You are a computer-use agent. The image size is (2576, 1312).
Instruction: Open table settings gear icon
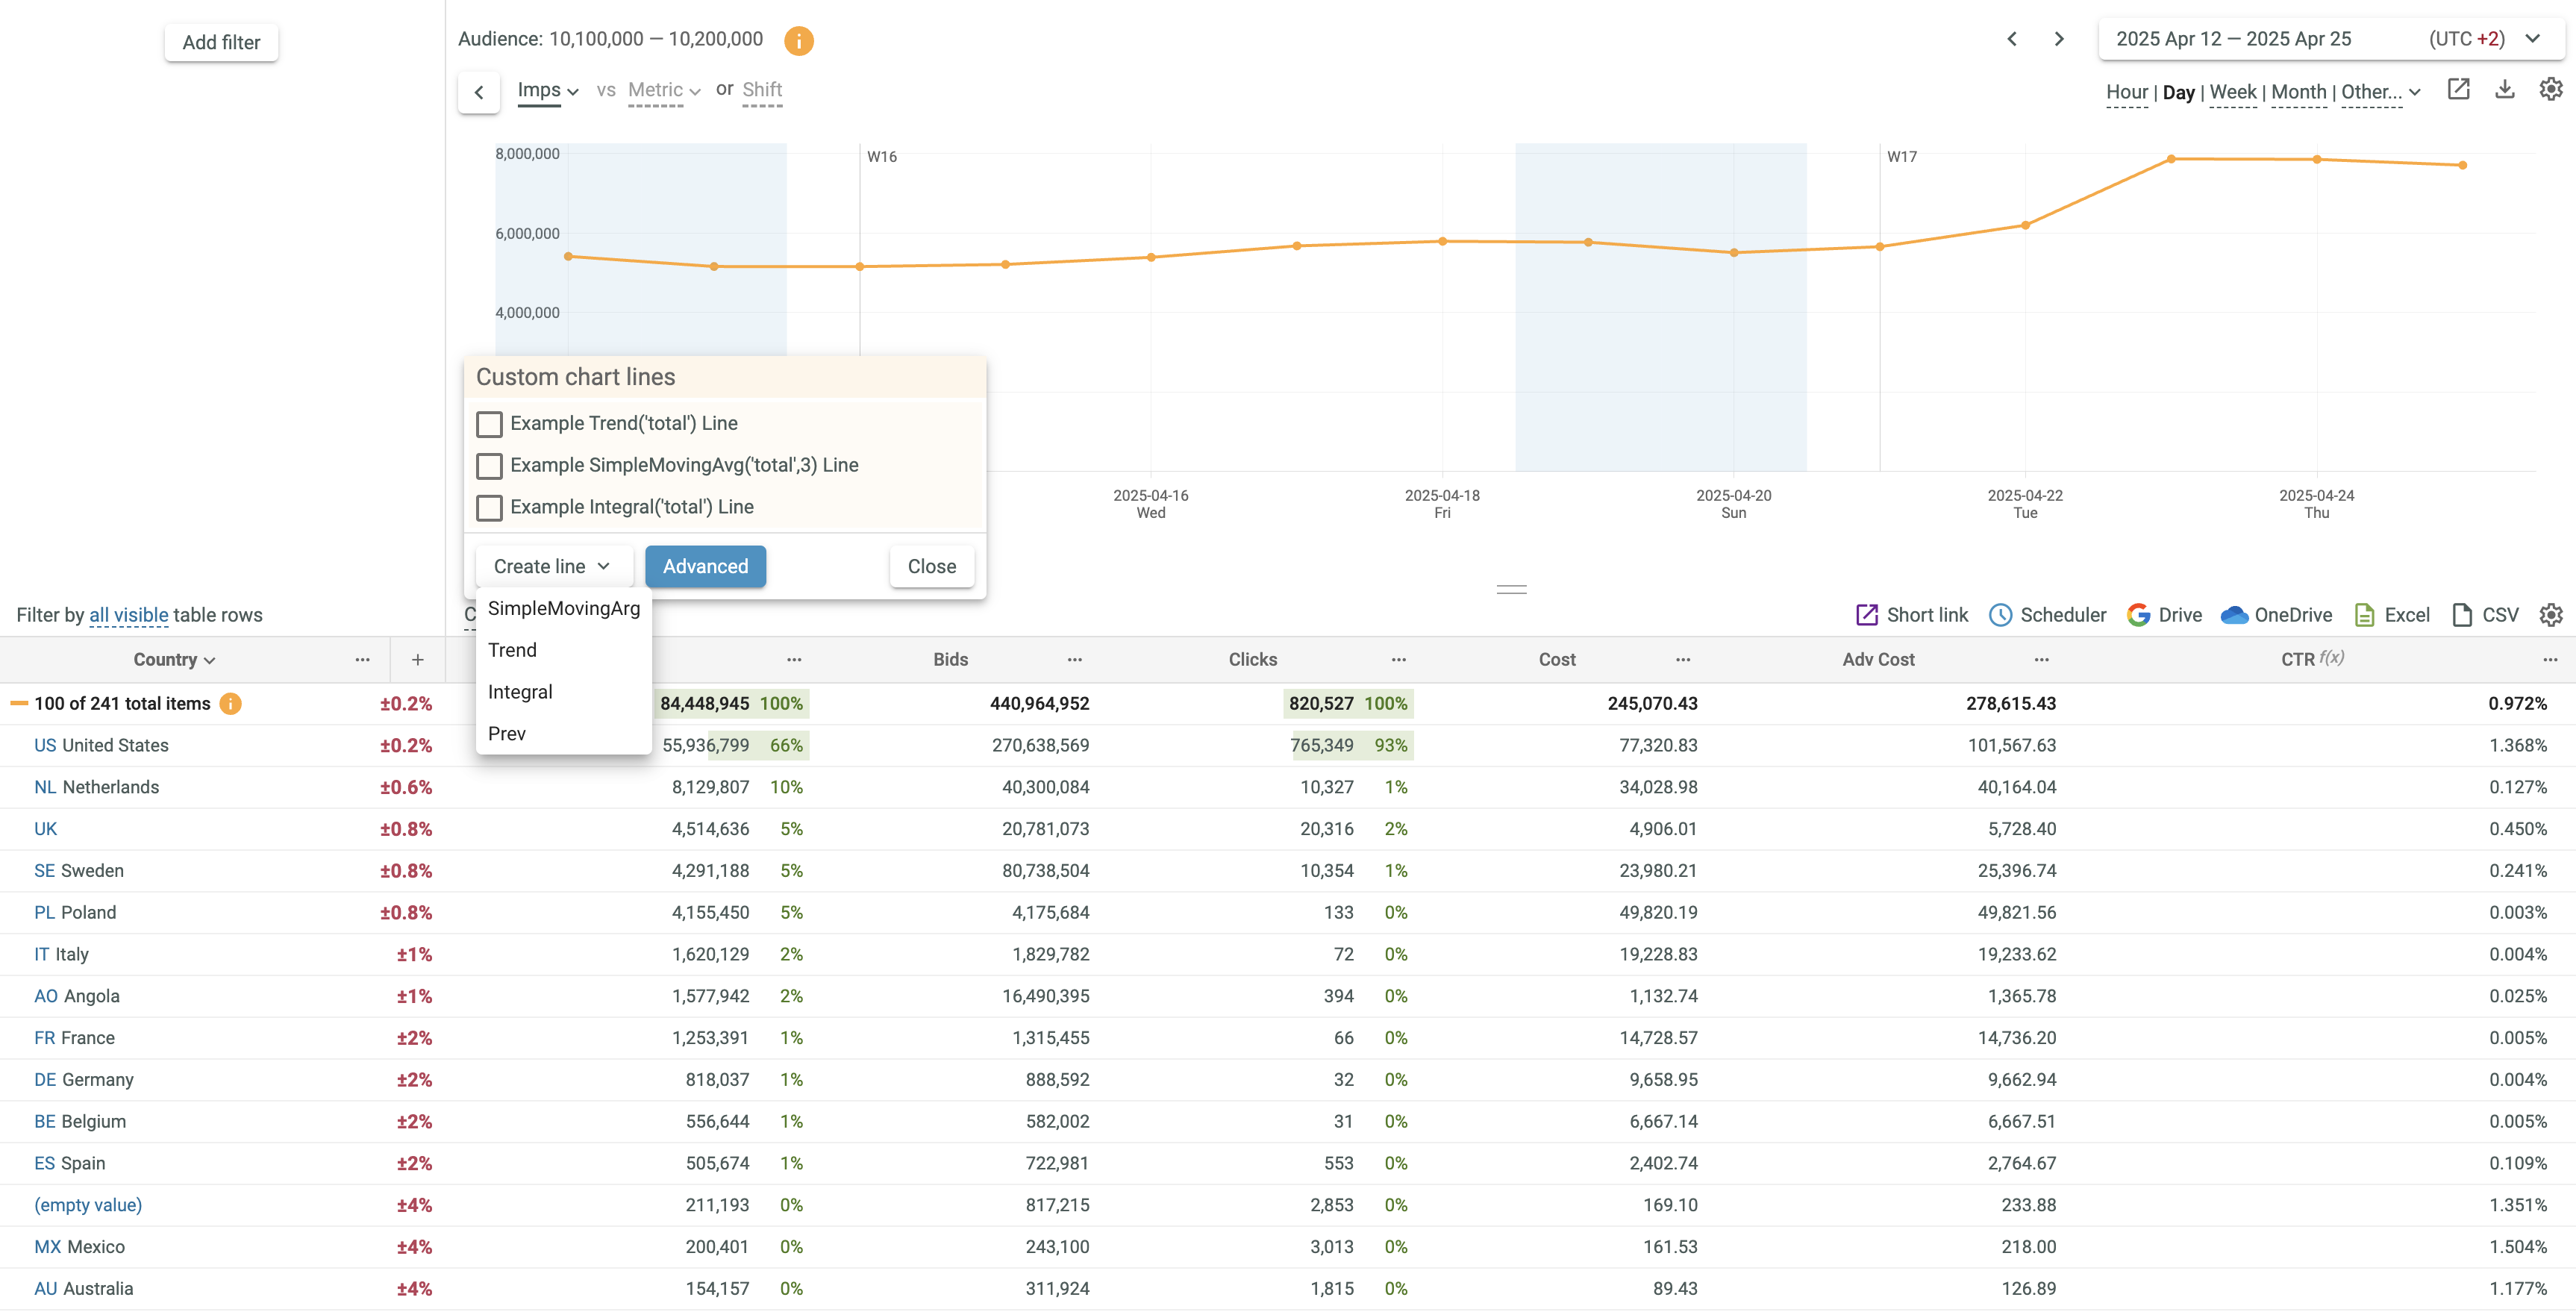(2550, 615)
